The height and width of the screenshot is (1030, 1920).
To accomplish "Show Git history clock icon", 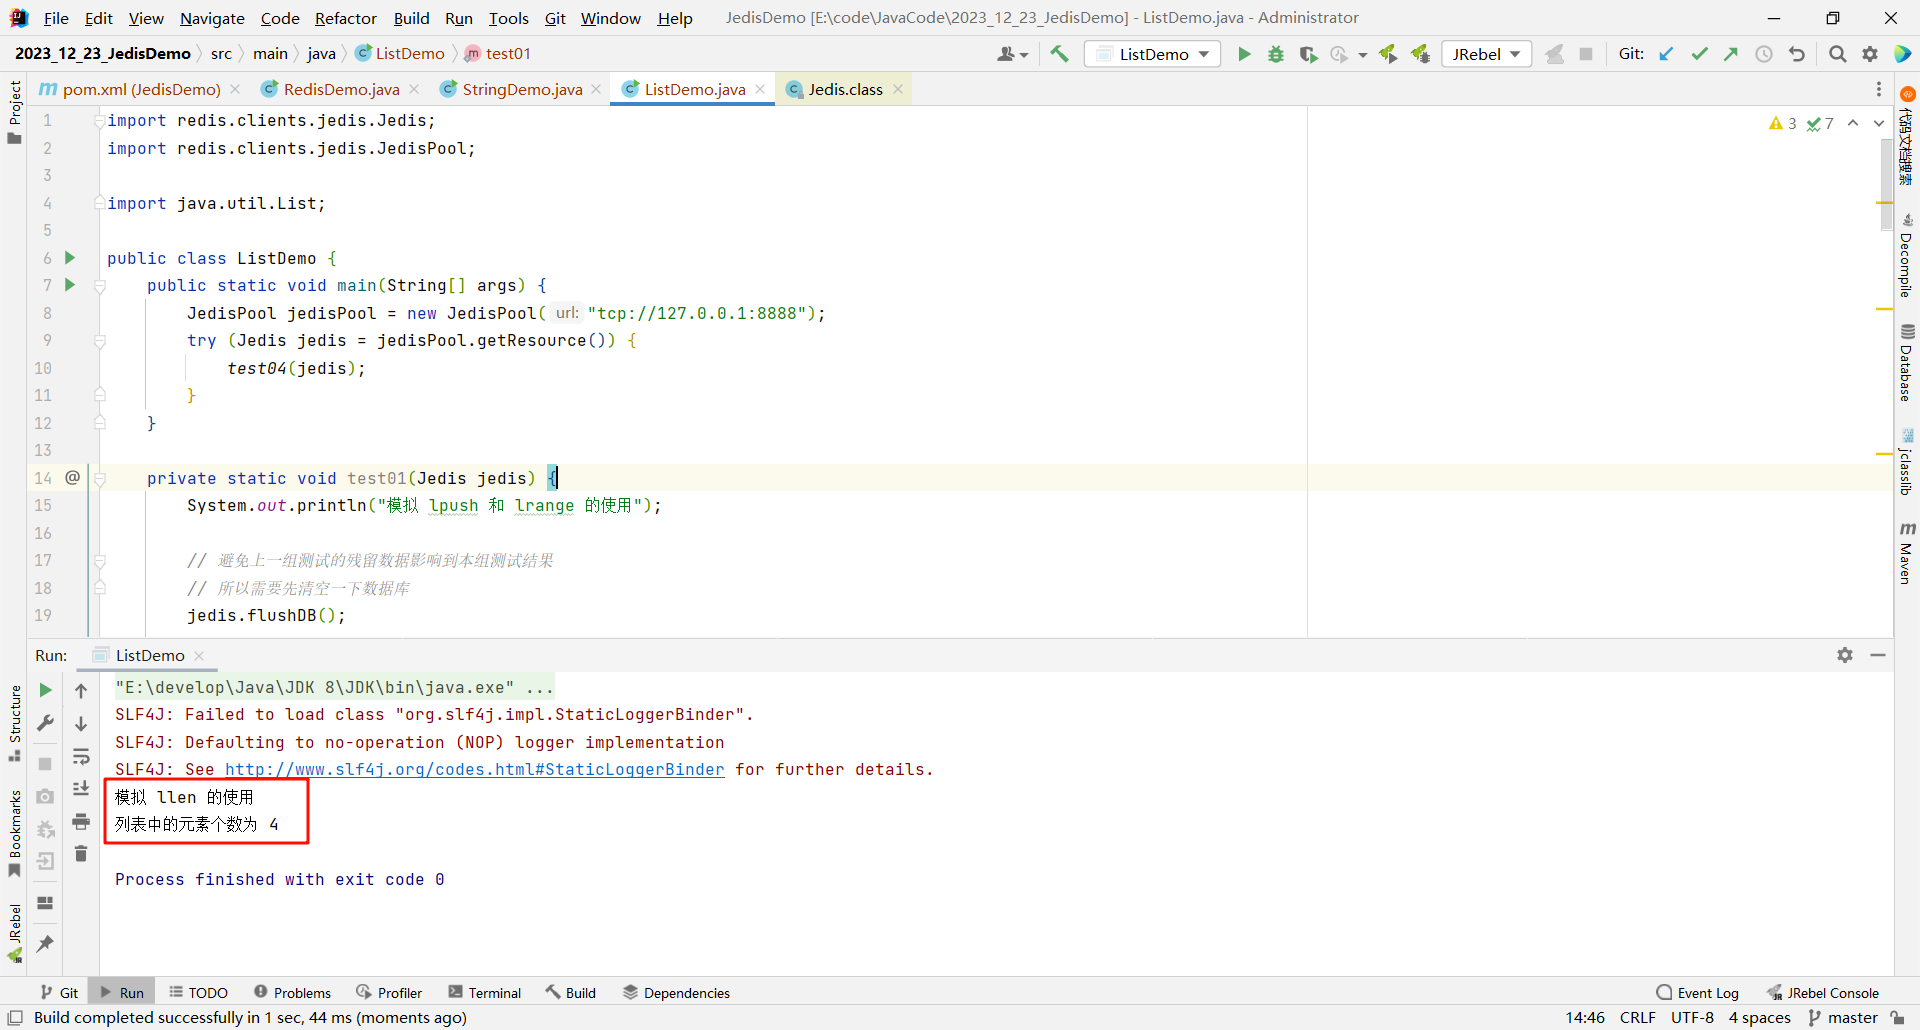I will (x=1764, y=54).
